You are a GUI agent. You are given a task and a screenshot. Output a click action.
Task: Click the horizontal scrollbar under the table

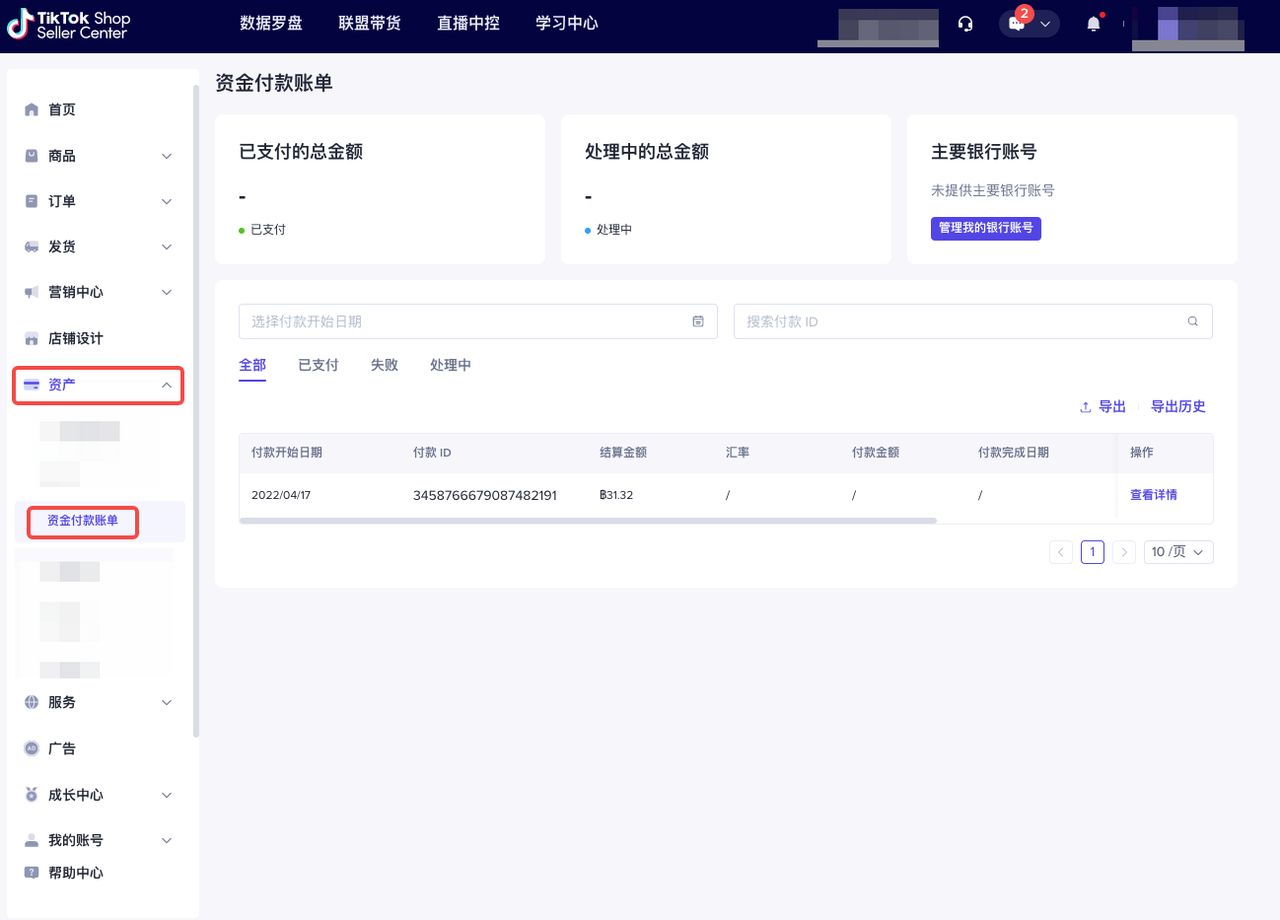click(588, 521)
